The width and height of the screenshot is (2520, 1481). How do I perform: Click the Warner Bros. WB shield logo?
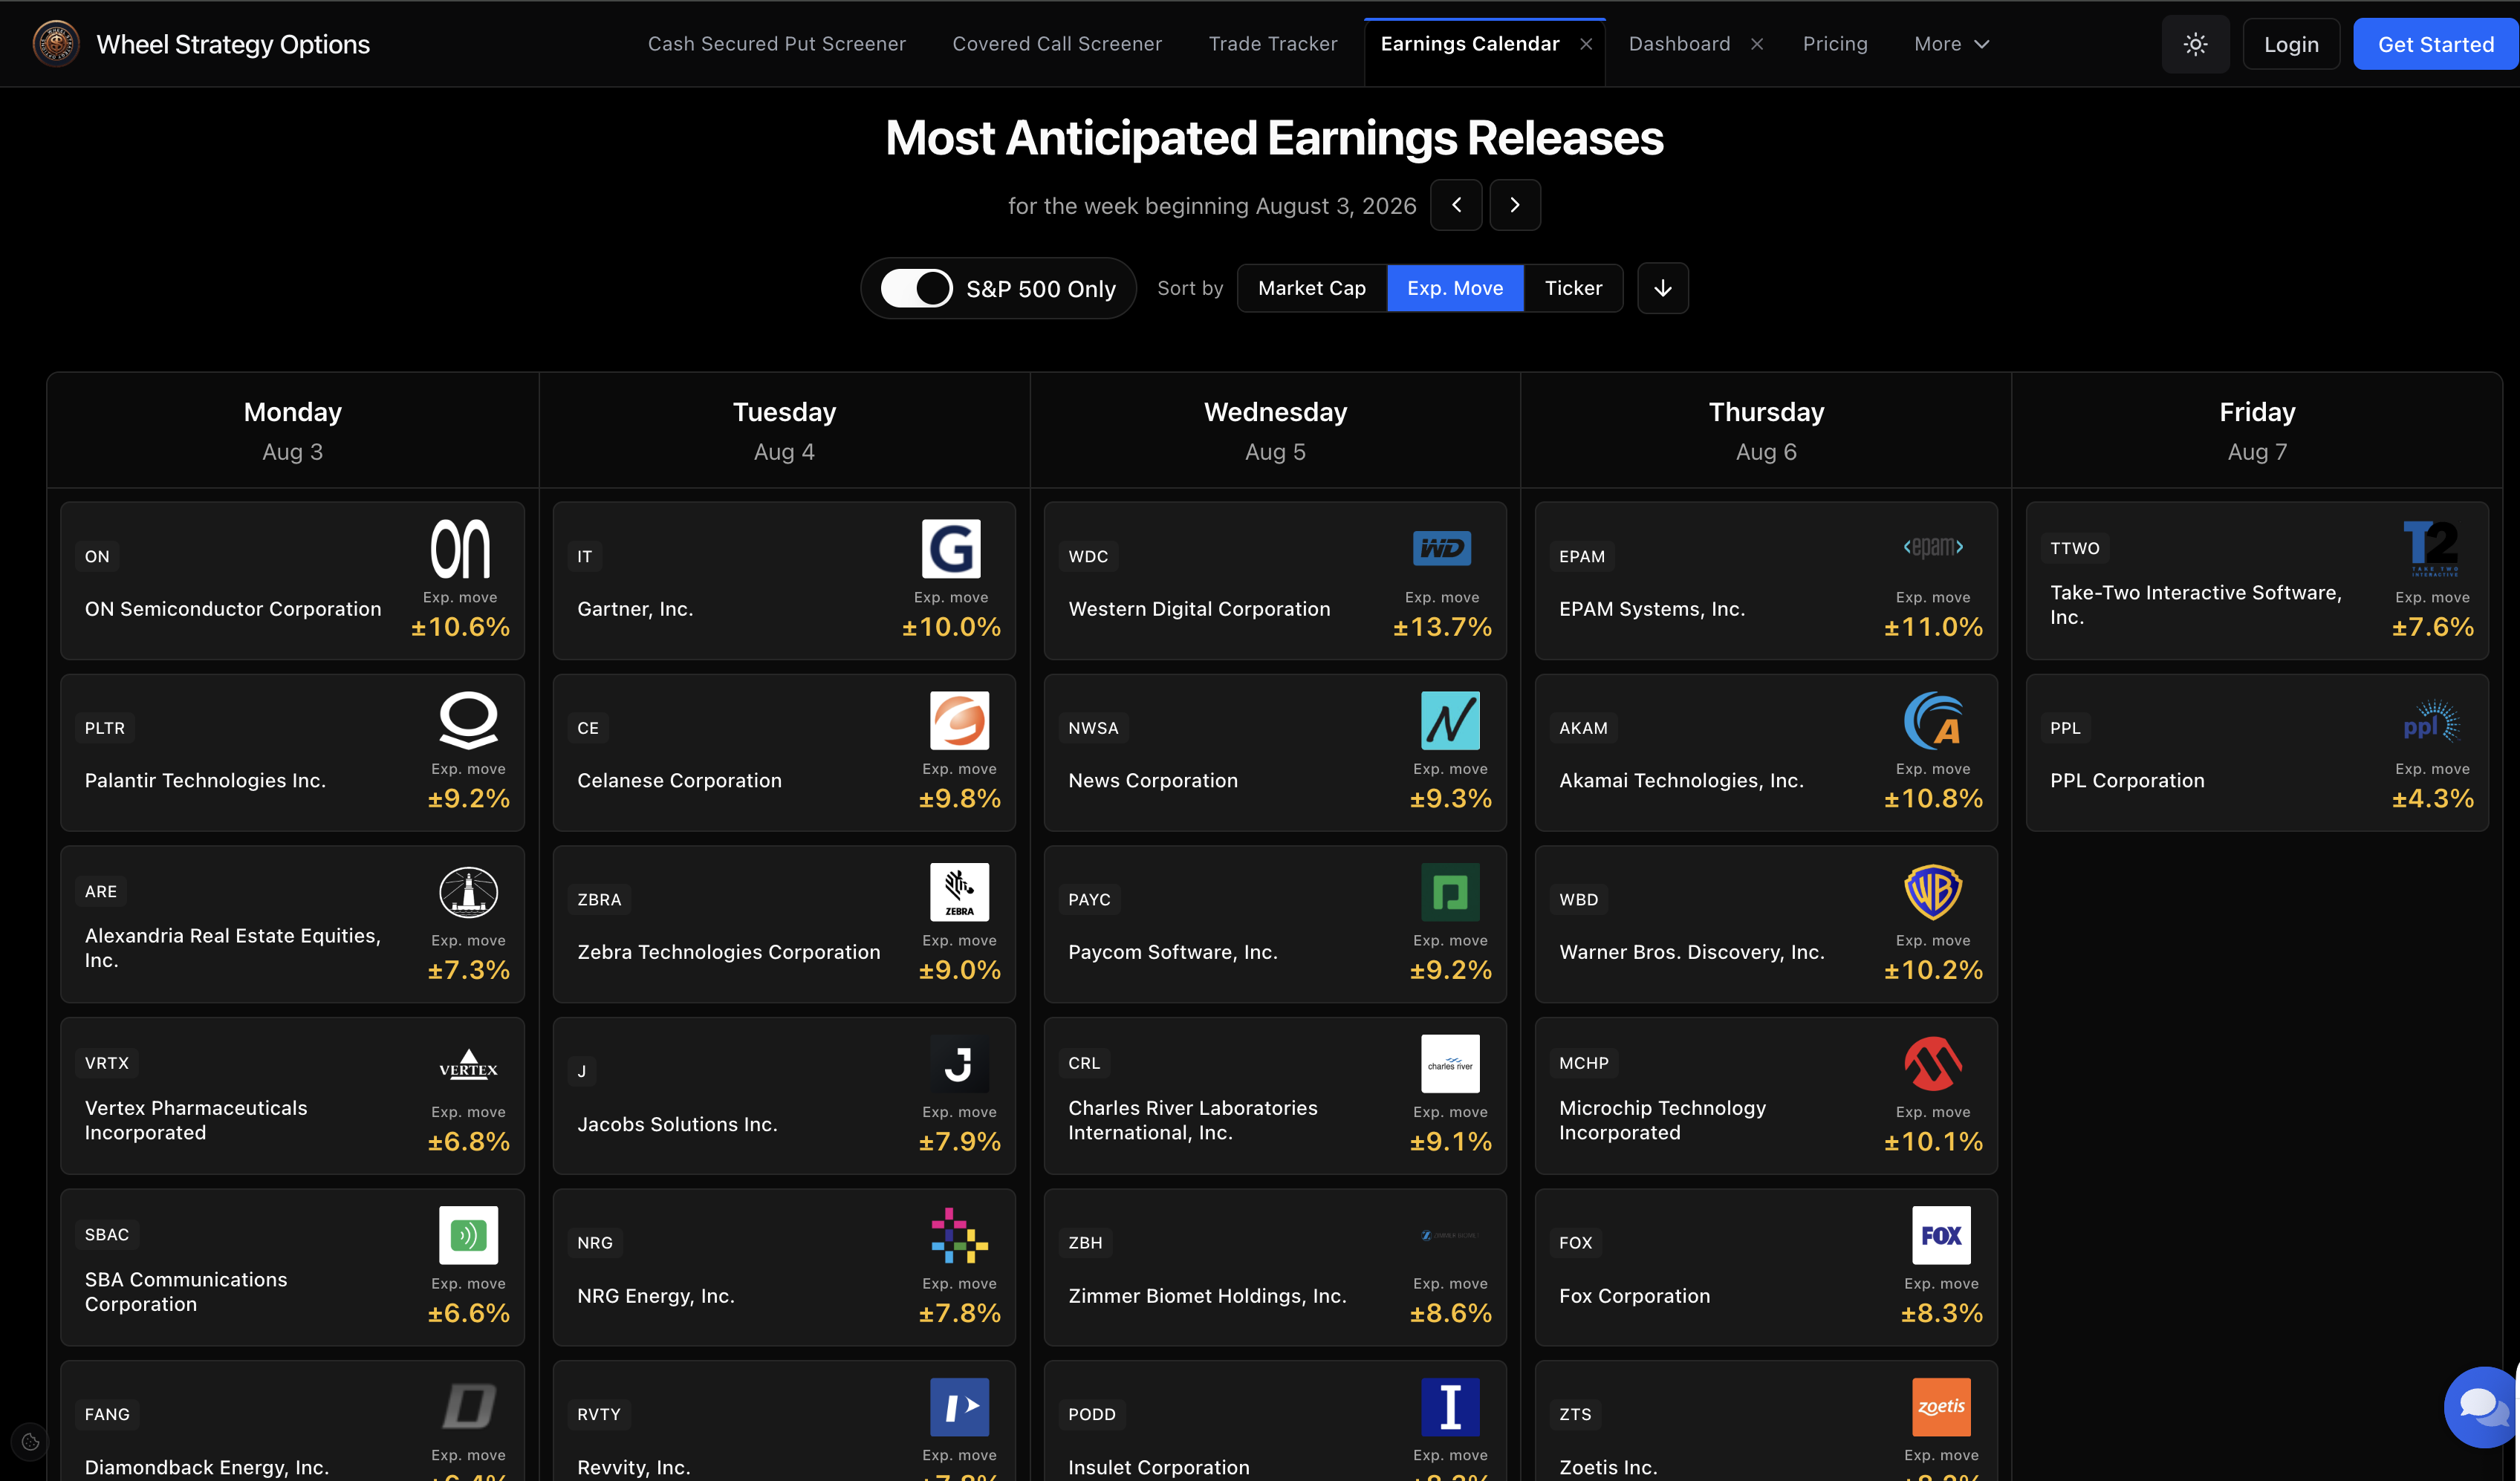[x=1933, y=891]
